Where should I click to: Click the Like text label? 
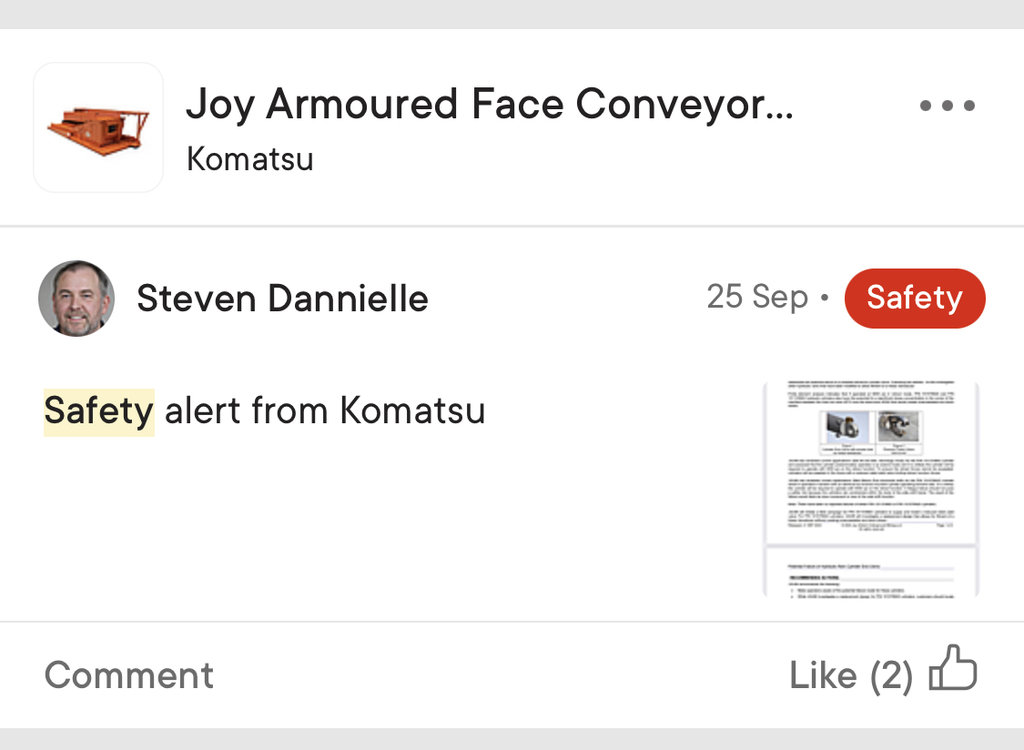(823, 676)
